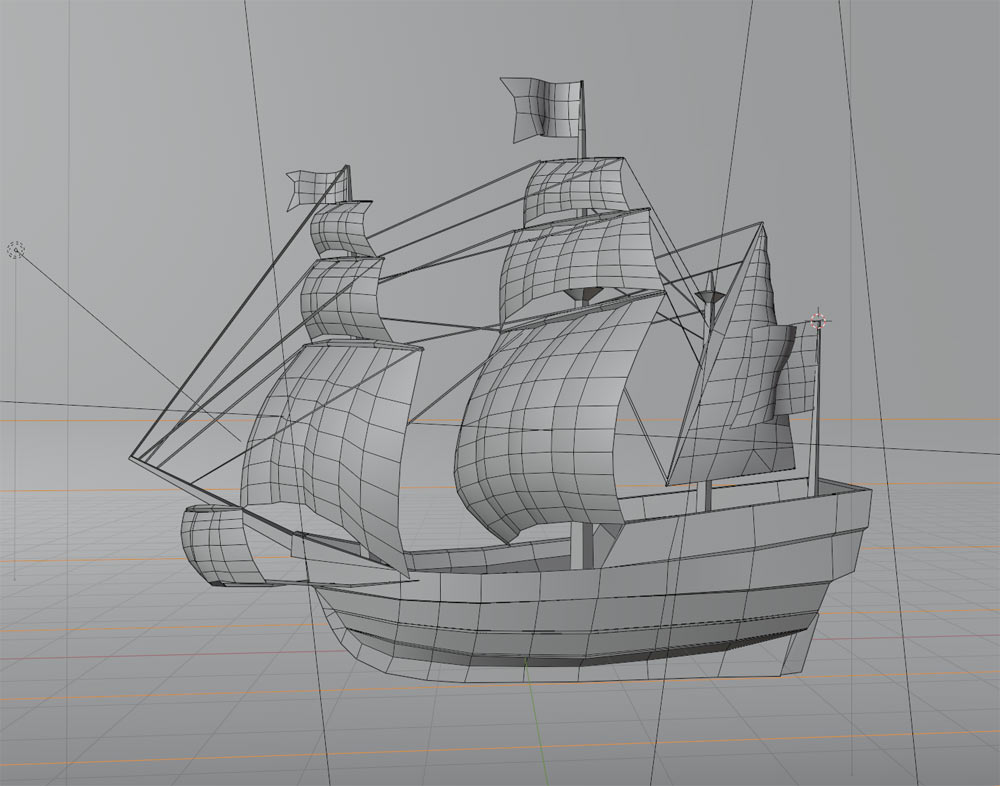Click the ship's hull side planking
The image size is (1000, 786).
[600, 610]
